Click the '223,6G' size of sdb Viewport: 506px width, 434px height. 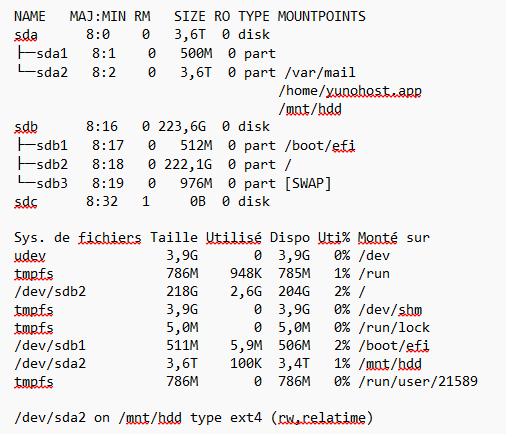[182, 127]
